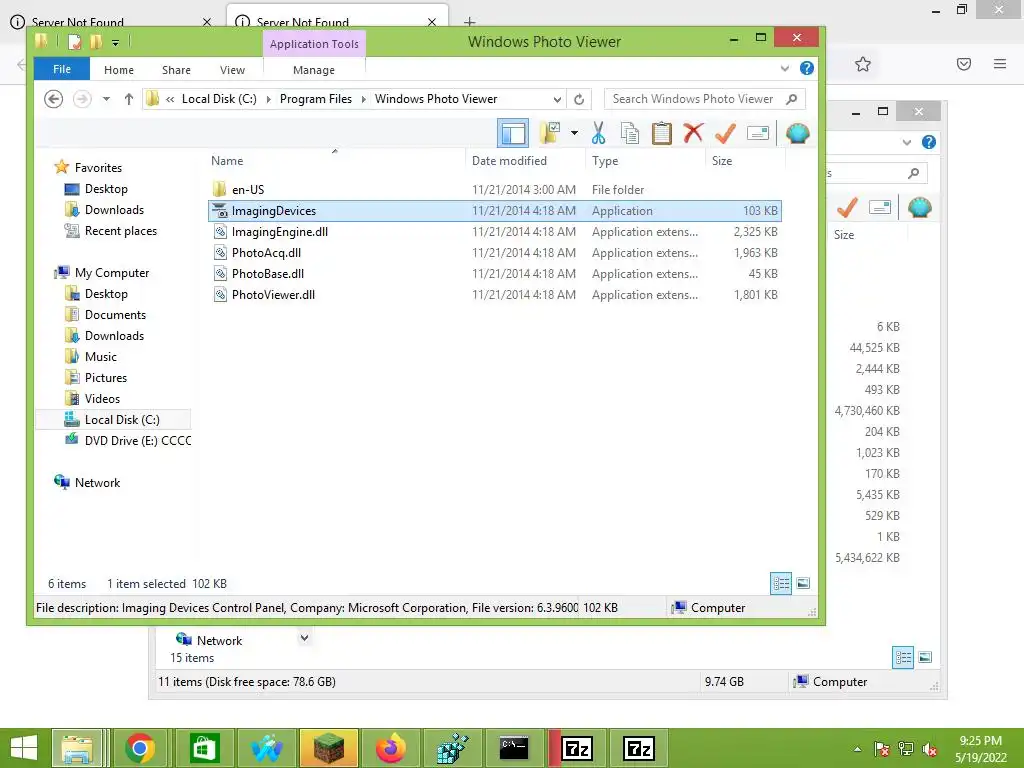Image resolution: width=1024 pixels, height=768 pixels.
Task: Switch to large icons view in status area
Action: click(803, 583)
